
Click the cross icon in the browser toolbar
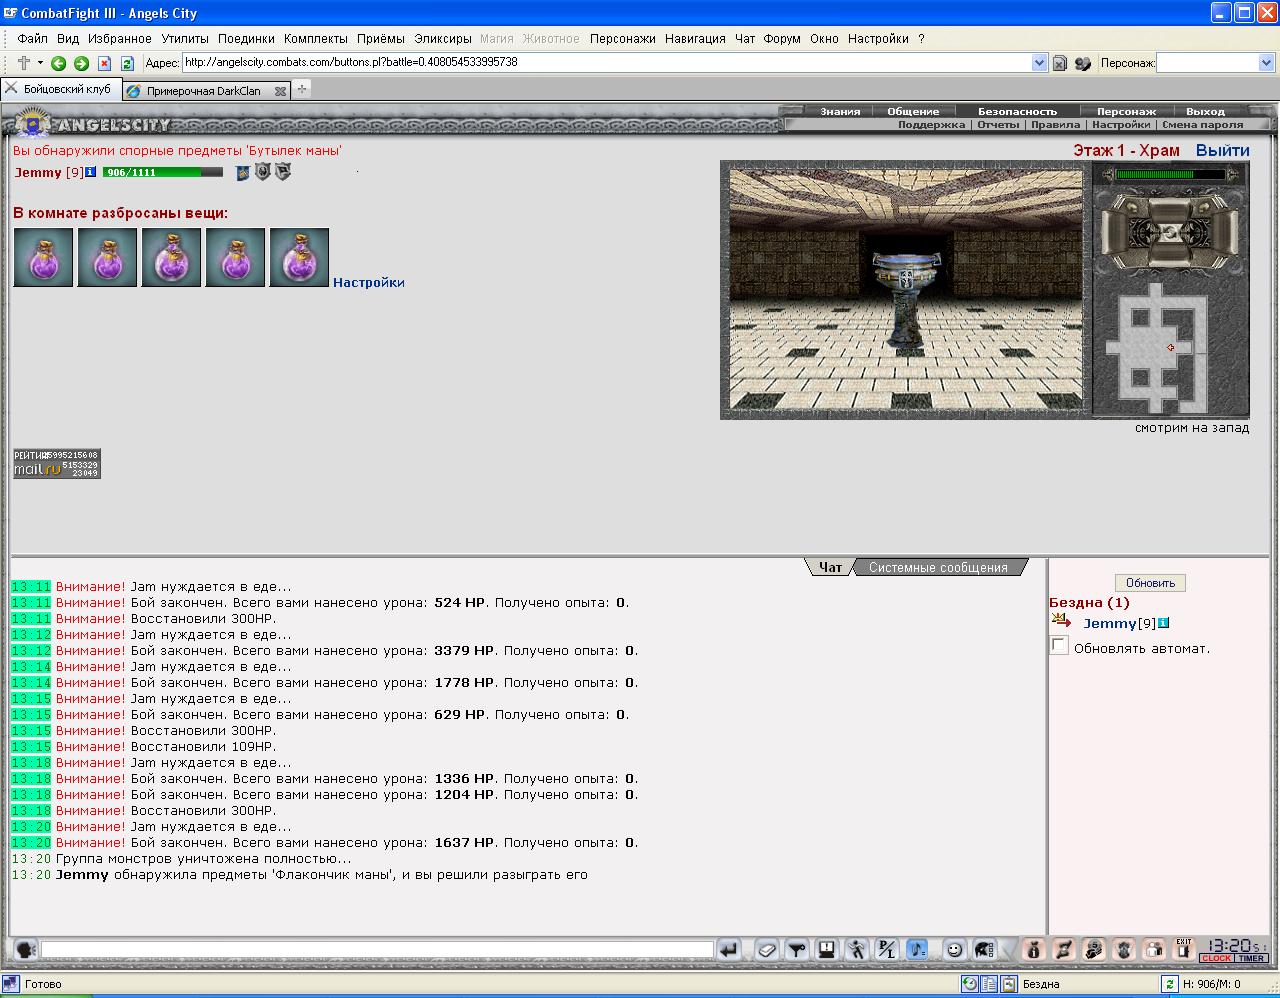click(x=24, y=63)
